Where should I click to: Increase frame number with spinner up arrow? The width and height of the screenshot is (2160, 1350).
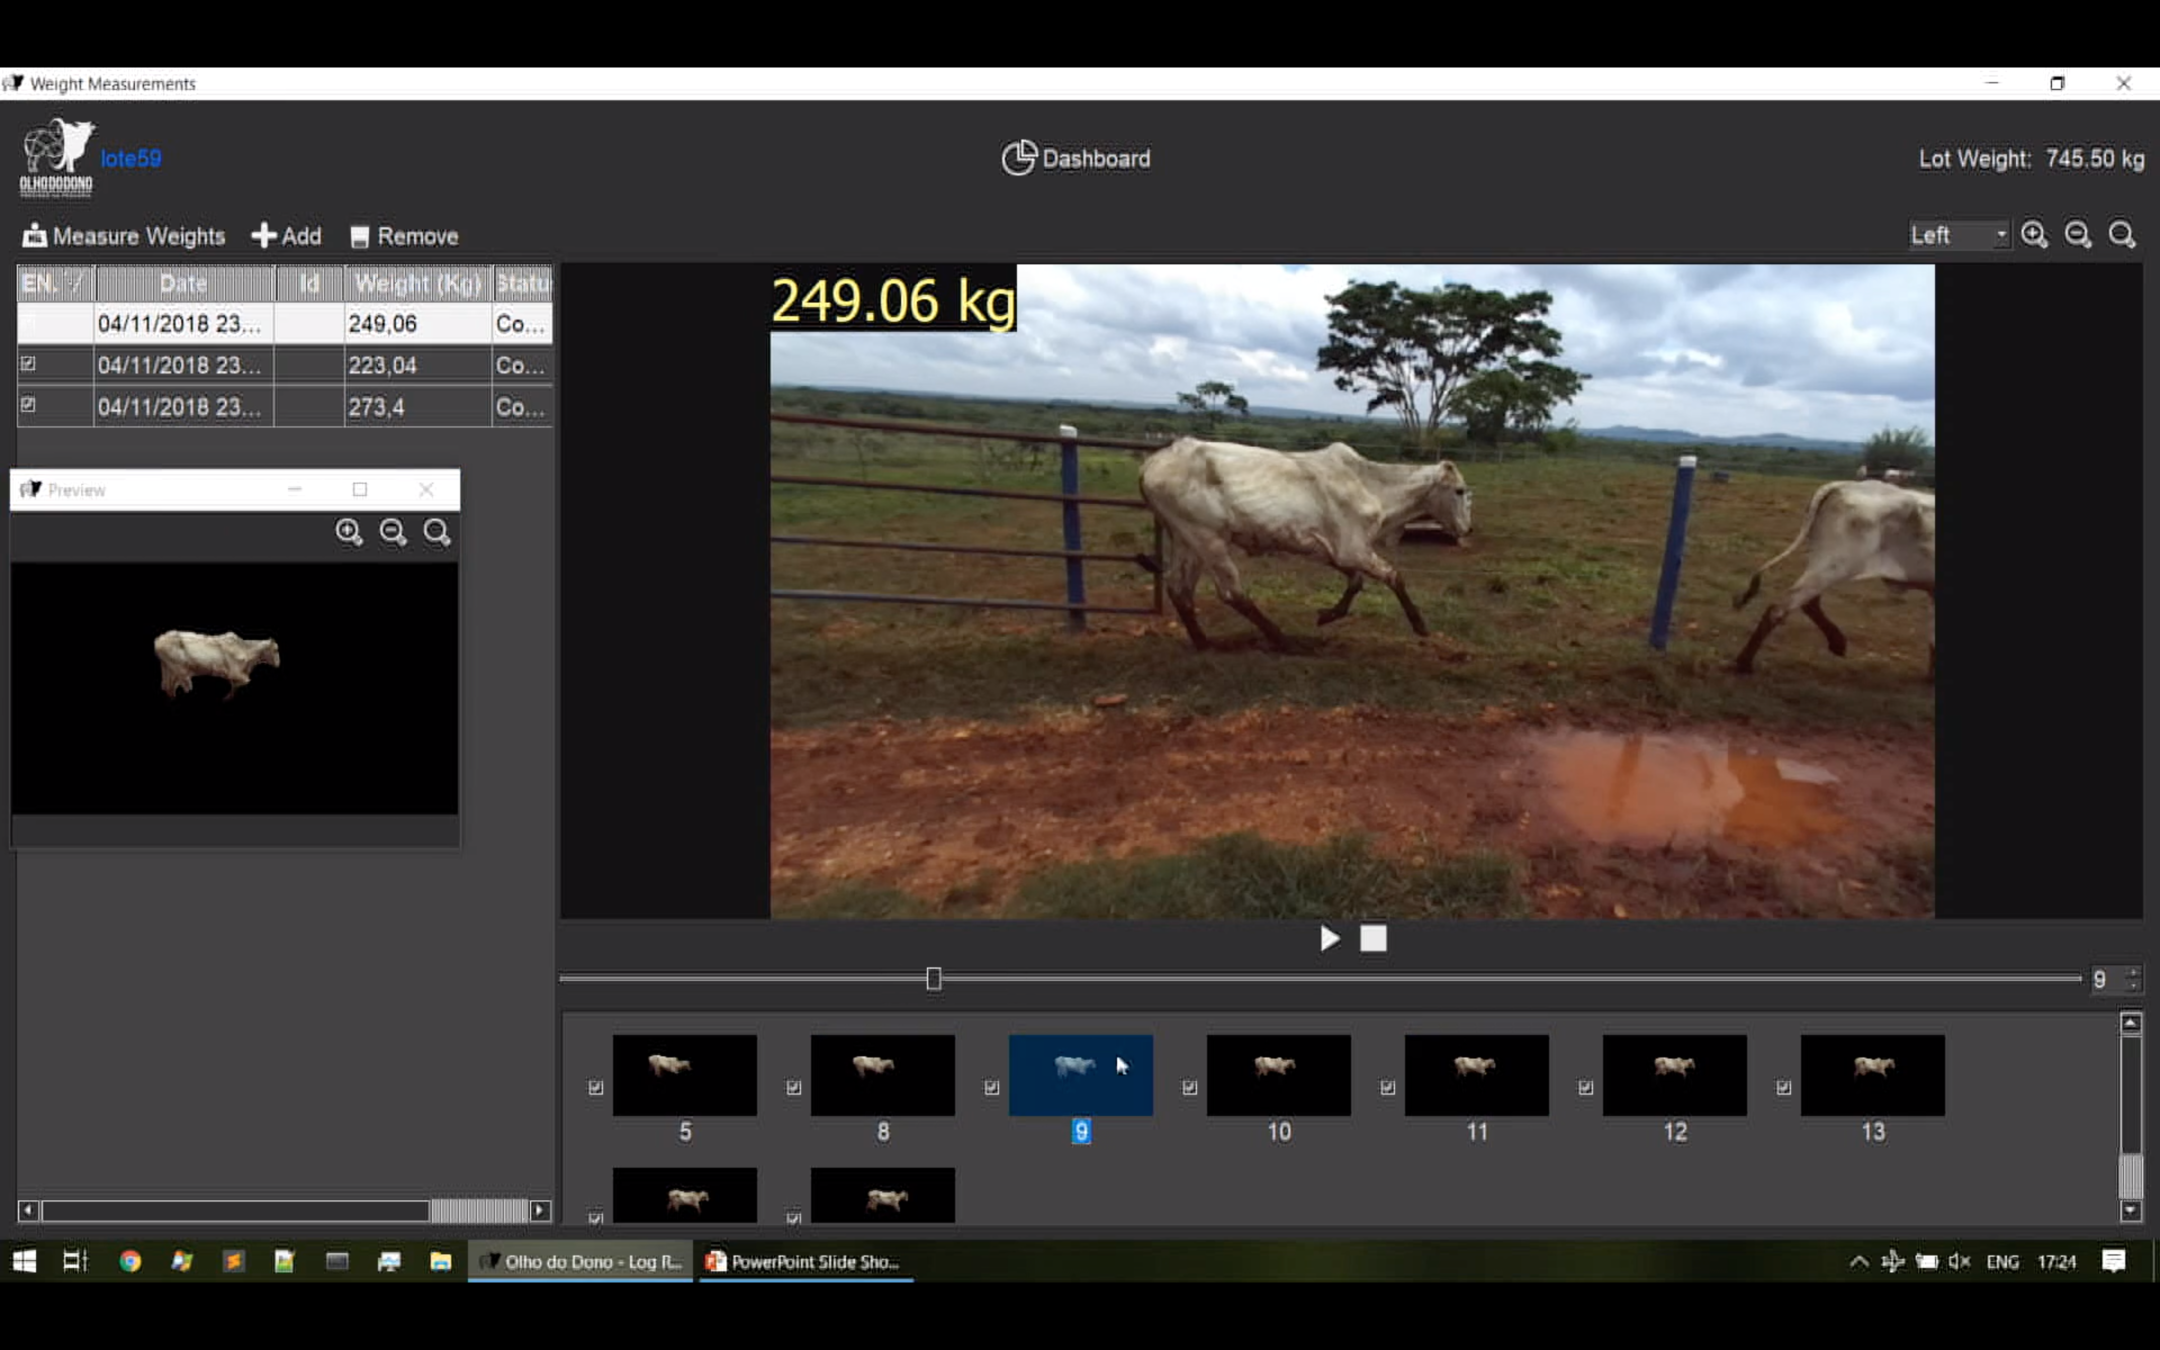pos(2133,972)
